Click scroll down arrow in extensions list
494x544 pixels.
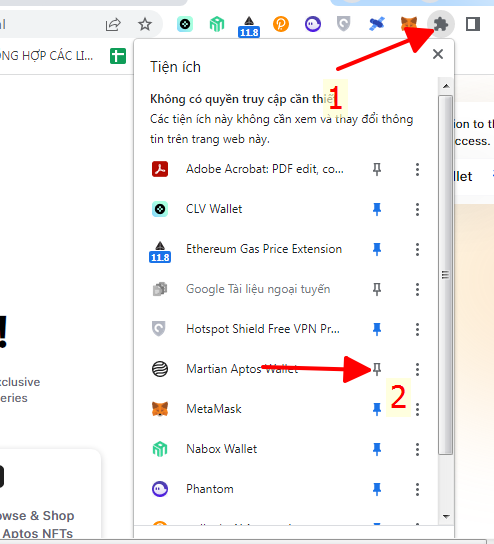[x=446, y=516]
